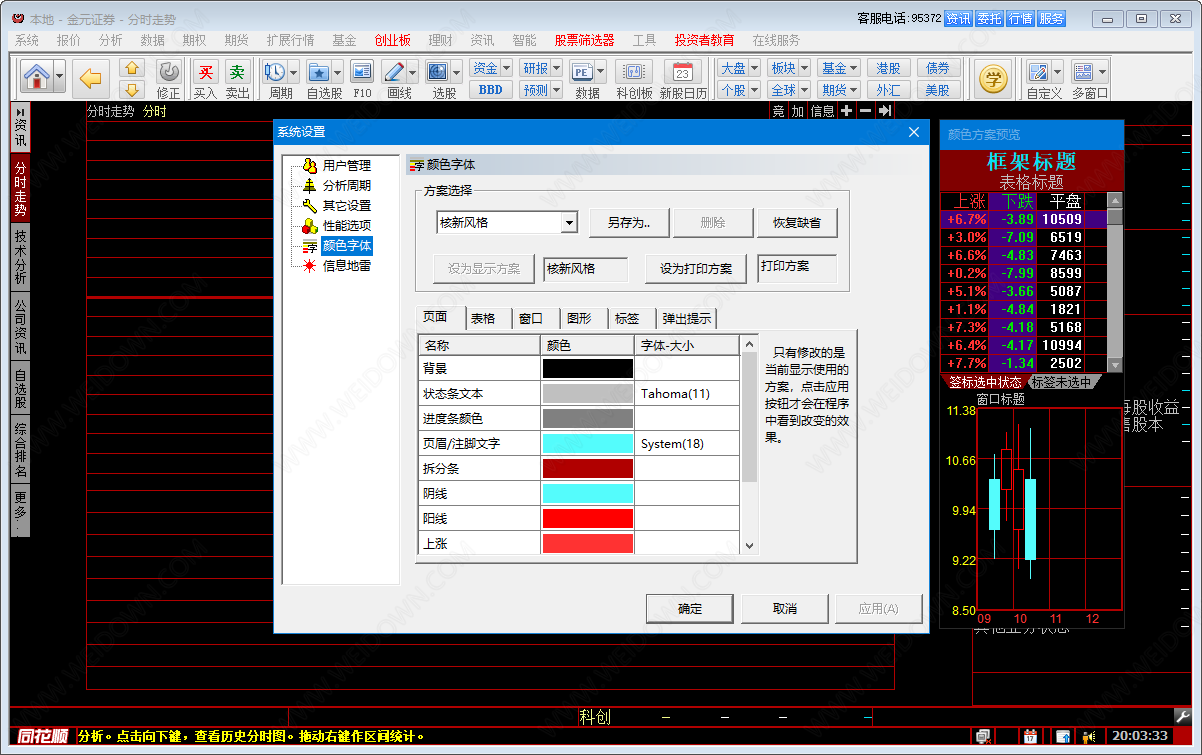Open the 新股日历 calendar icon
The image size is (1202, 755).
coord(683,72)
